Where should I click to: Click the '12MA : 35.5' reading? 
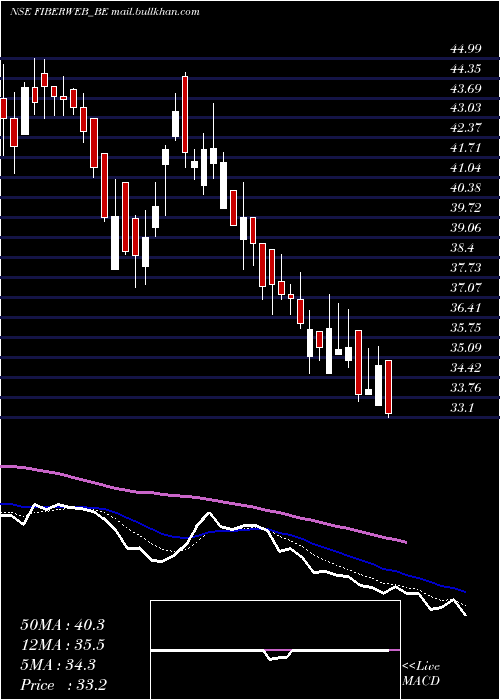pyautogui.click(x=62, y=645)
